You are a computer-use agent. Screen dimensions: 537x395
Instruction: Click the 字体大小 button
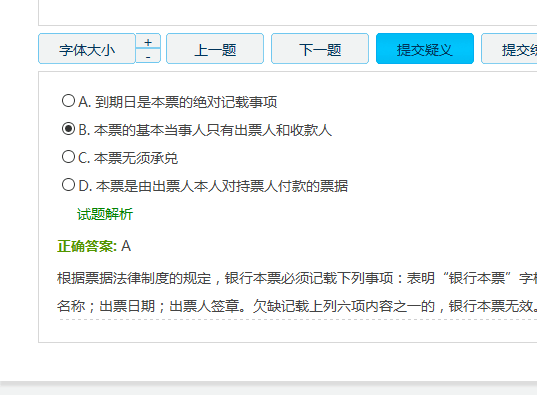point(87,49)
